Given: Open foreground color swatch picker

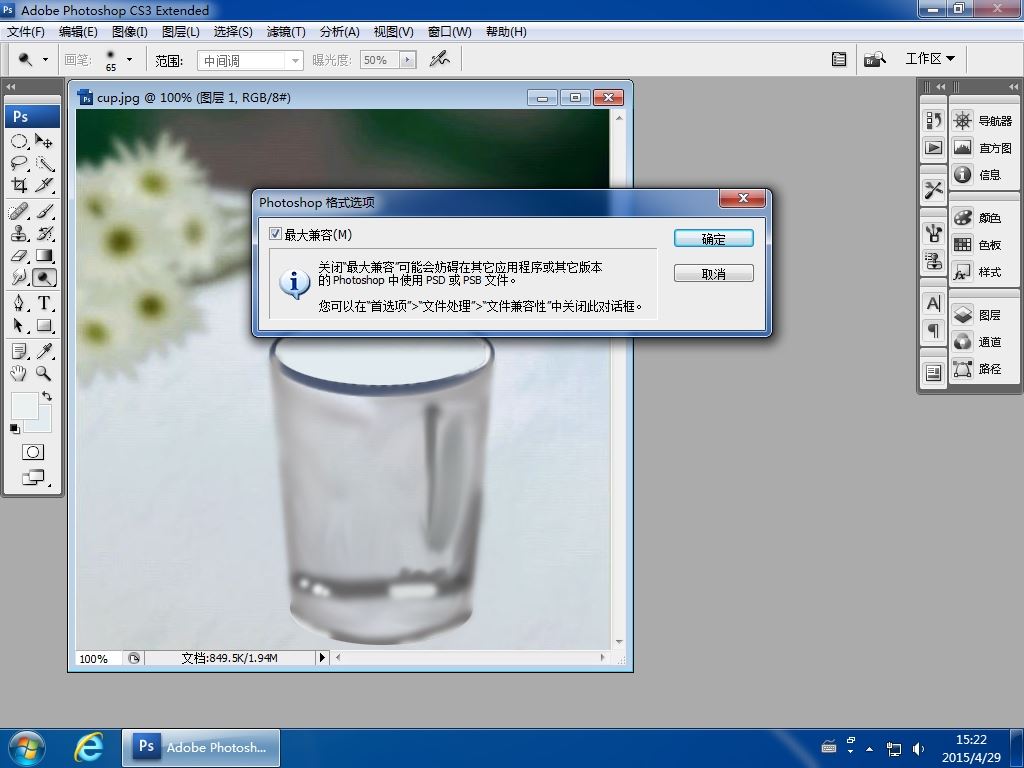Looking at the screenshot, I should [24, 406].
